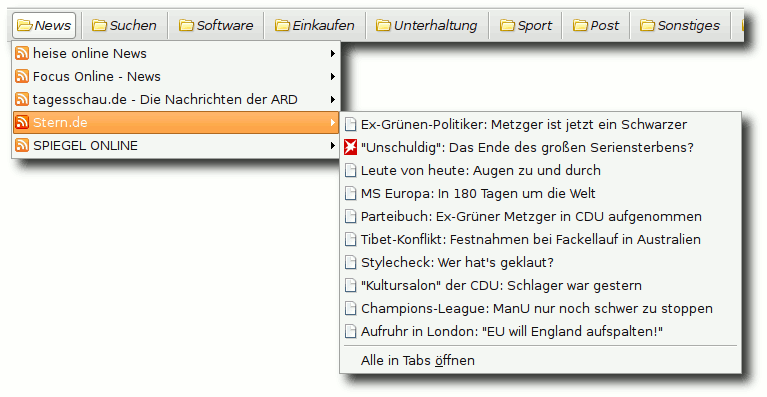Click the RSS icon for tagesschau.de
Image resolution: width=767 pixels, height=397 pixels.
click(x=22, y=99)
